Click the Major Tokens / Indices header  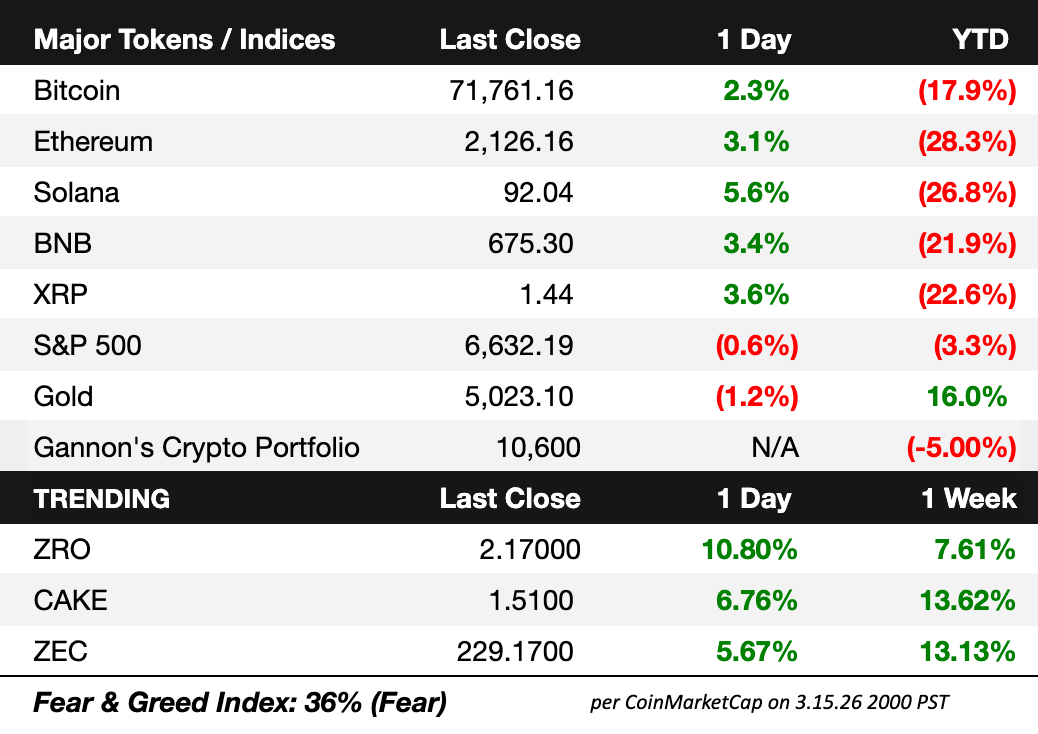point(185,40)
